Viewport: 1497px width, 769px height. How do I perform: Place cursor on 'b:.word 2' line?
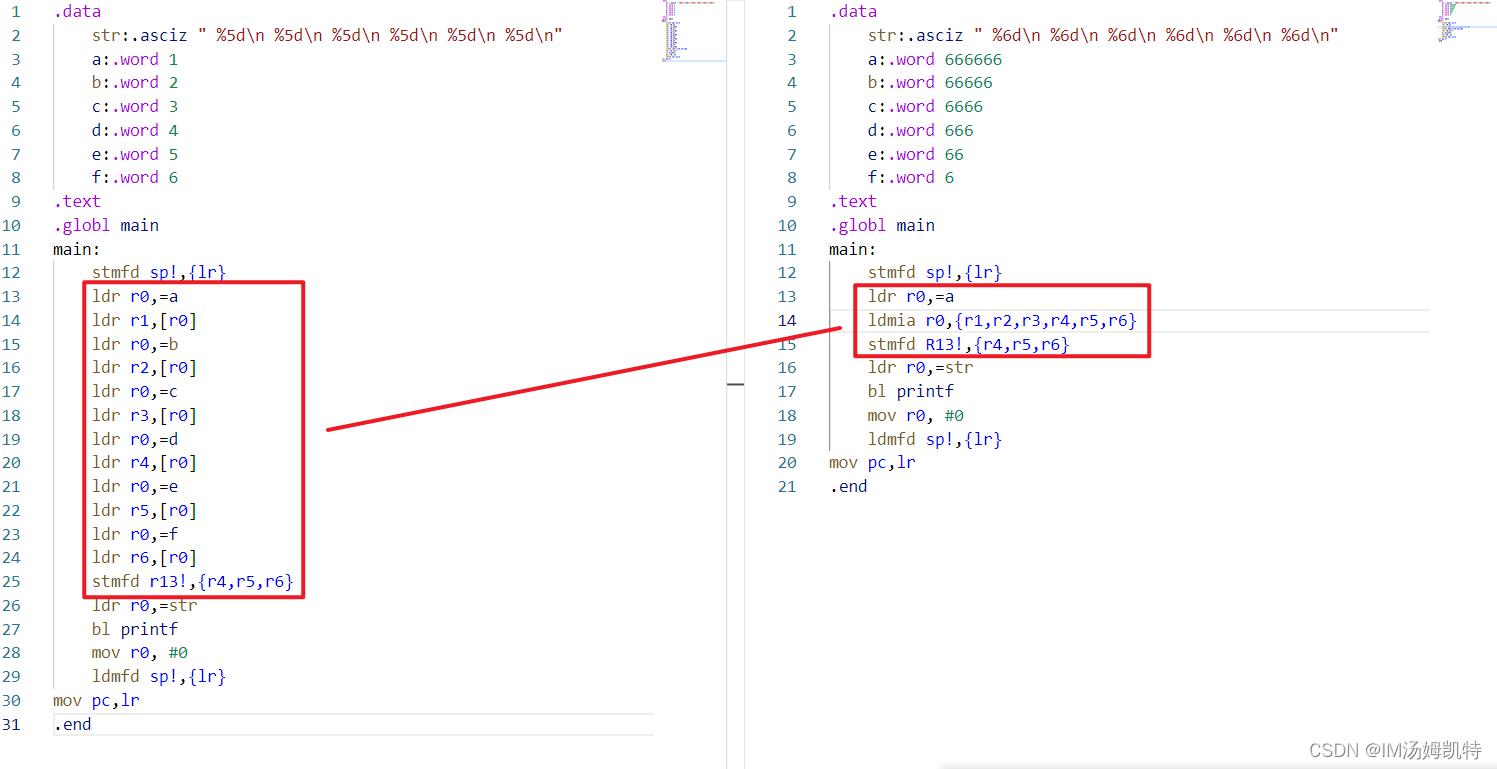(x=135, y=83)
